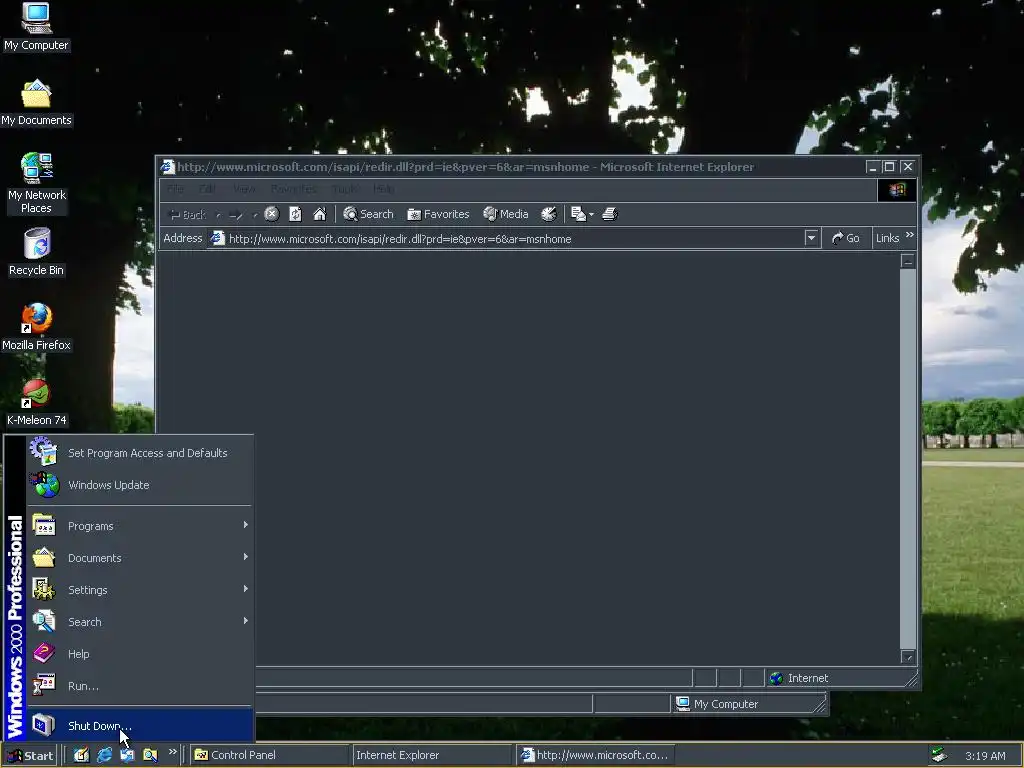The height and width of the screenshot is (768, 1024).
Task: Click the page icon in the address bar
Action: [217, 239]
